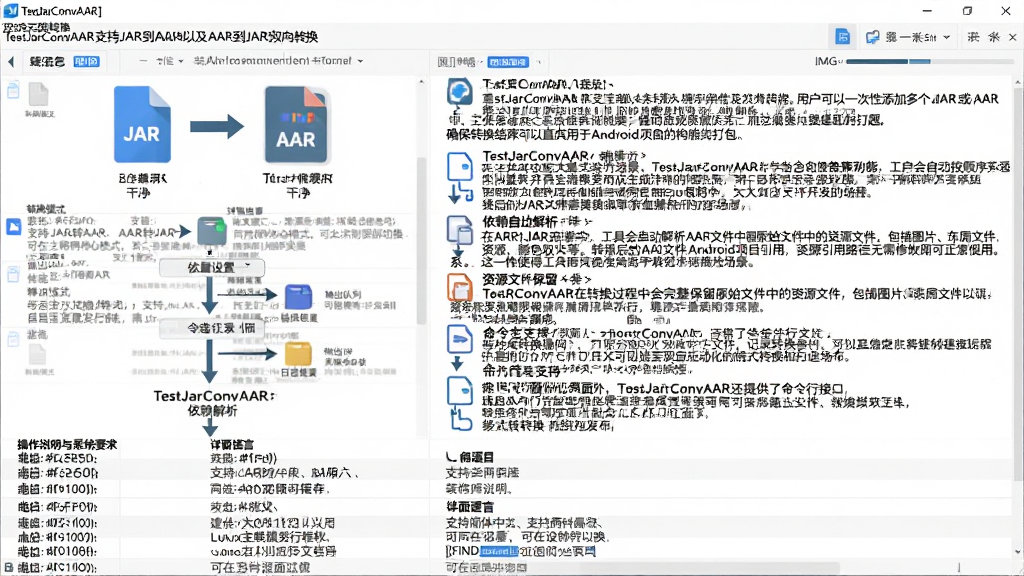The height and width of the screenshot is (576, 1024).
Task: Click the document icon beside TestJarConvAAR heading
Action: [x=460, y=167]
